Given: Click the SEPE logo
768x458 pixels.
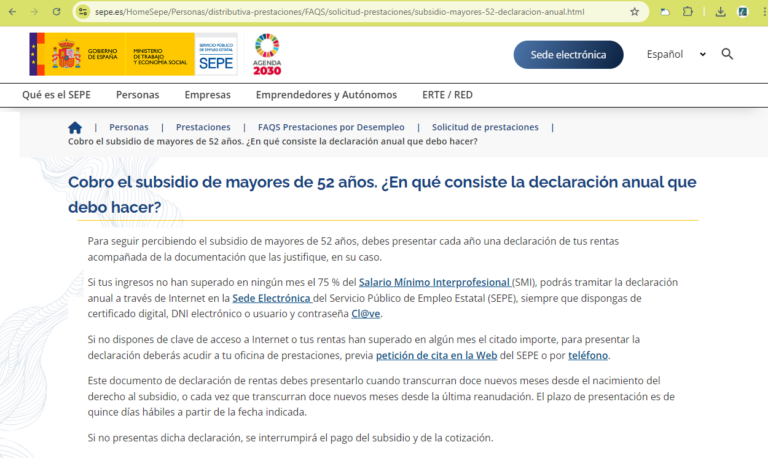Looking at the screenshot, I should [x=216, y=54].
